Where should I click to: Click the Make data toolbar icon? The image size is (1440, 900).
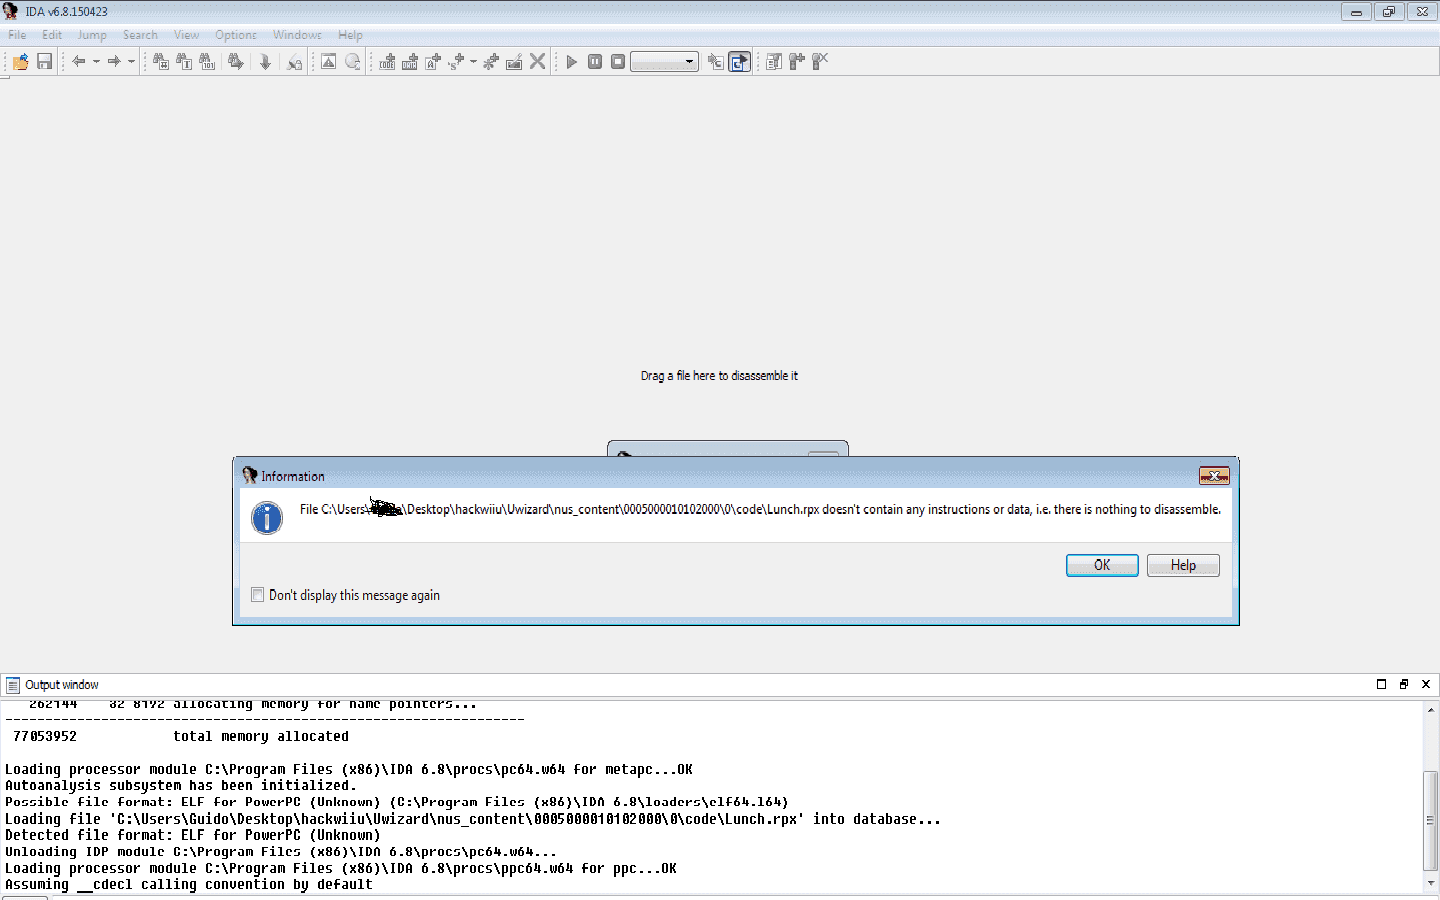click(x=410, y=61)
